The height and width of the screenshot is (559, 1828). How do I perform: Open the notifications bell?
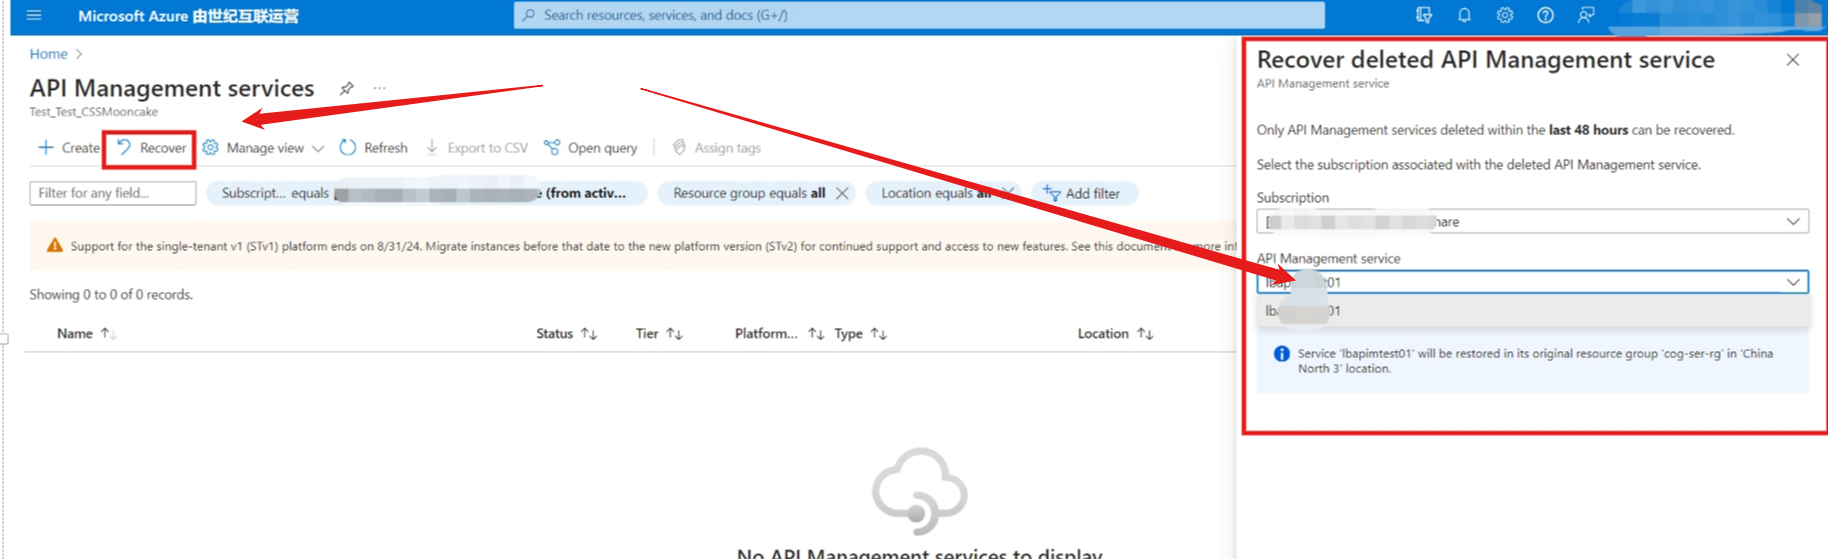point(1464,15)
